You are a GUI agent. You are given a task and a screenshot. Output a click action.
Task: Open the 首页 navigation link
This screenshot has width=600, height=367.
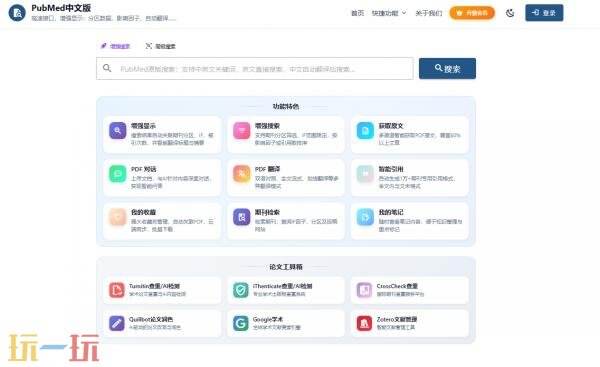(x=357, y=13)
